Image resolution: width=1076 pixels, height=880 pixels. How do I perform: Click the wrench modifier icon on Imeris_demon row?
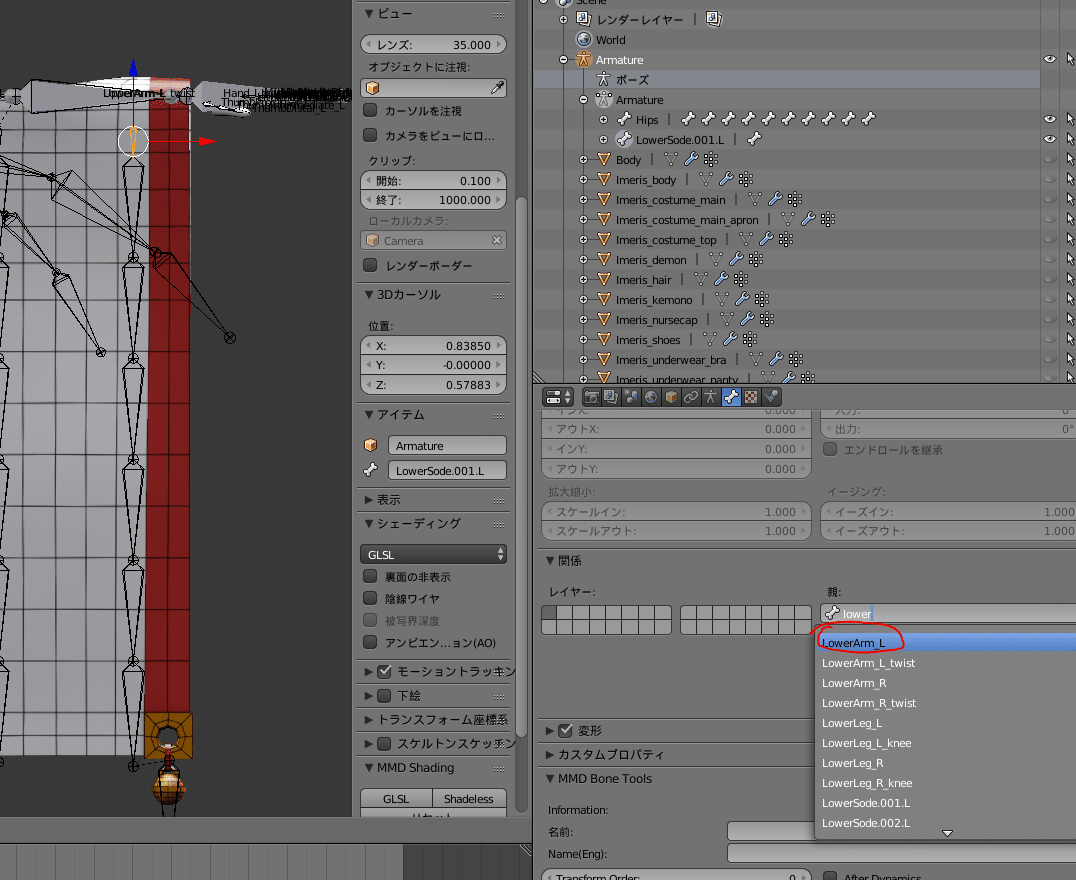[x=736, y=259]
